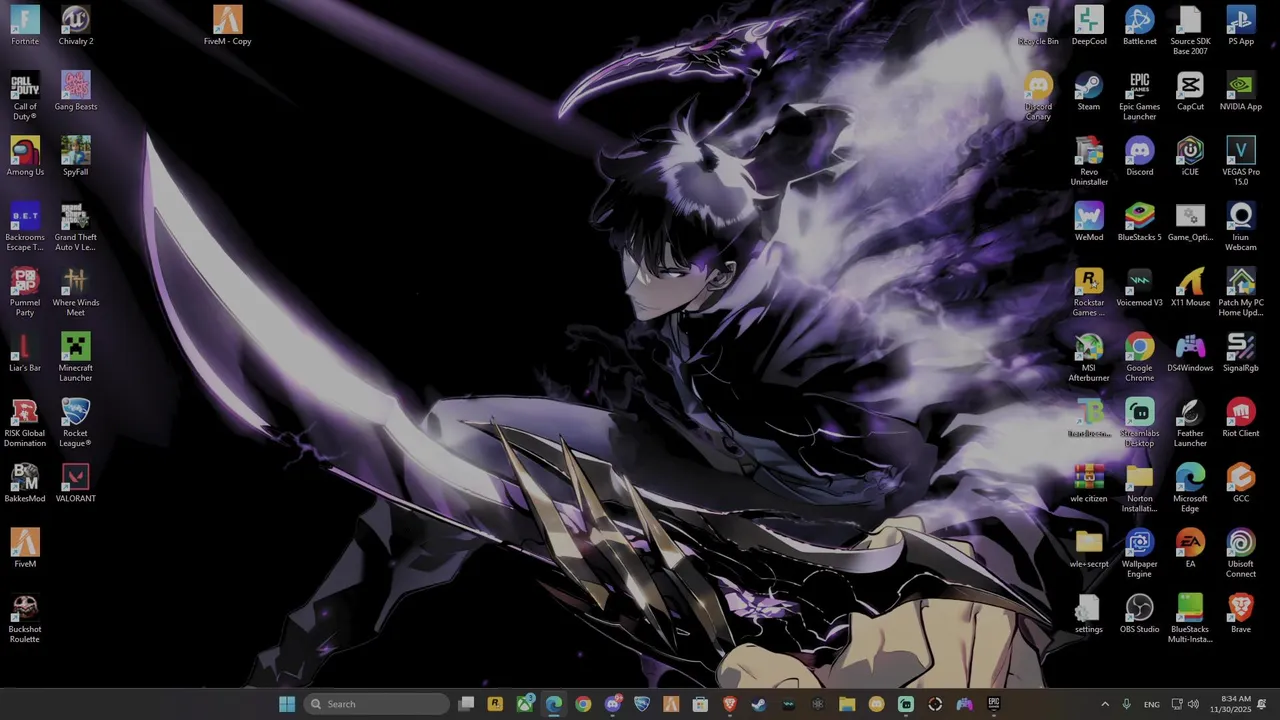1280x720 pixels.
Task: Open the Wallpaper Engine shortcut
Action: 1140,553
